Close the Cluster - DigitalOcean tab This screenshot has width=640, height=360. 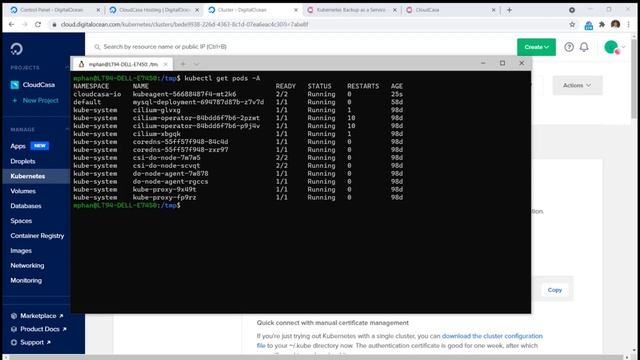tap(296, 10)
